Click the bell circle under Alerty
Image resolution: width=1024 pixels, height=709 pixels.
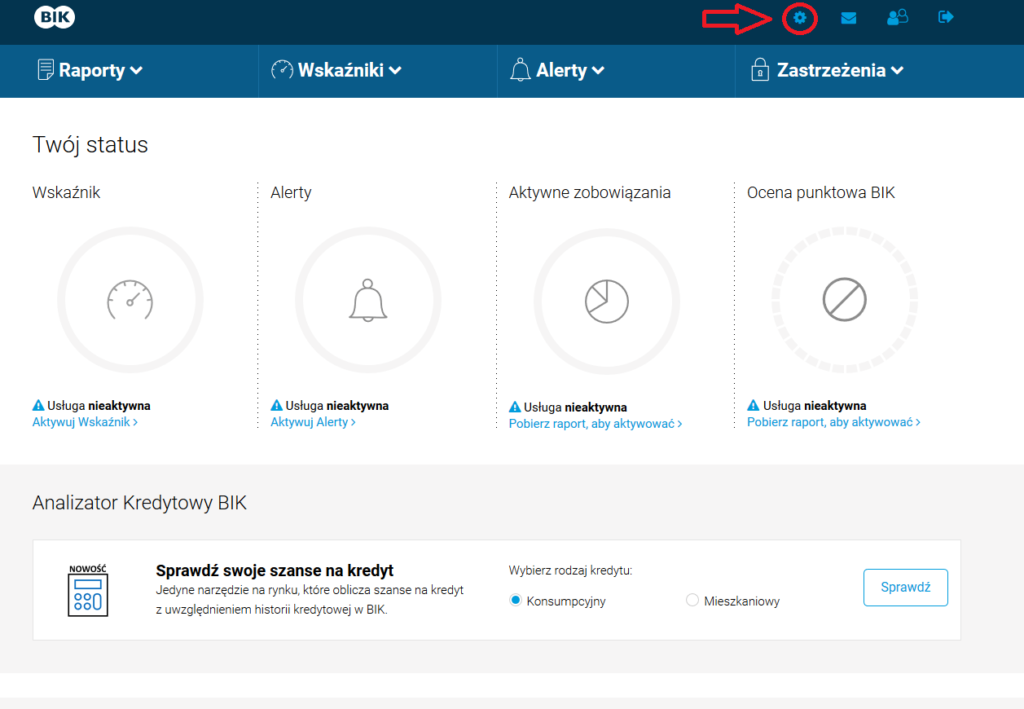coord(368,300)
